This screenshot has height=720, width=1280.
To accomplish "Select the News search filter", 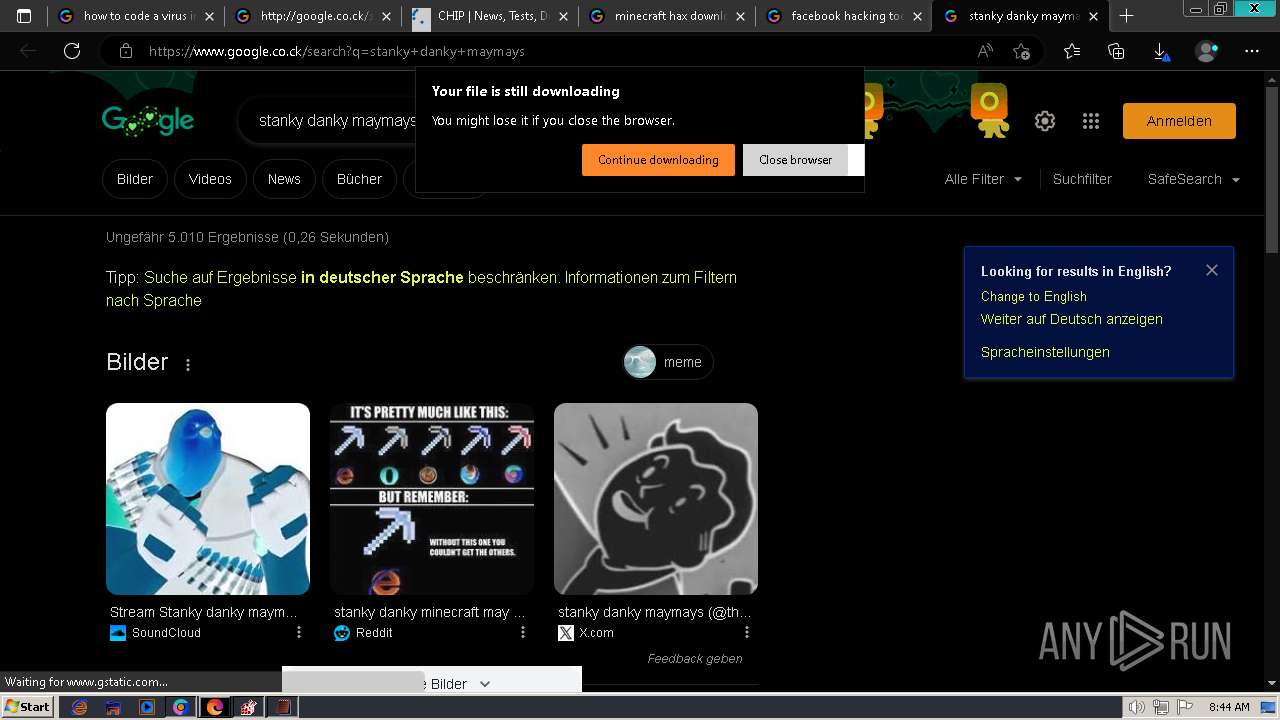I will tap(284, 179).
